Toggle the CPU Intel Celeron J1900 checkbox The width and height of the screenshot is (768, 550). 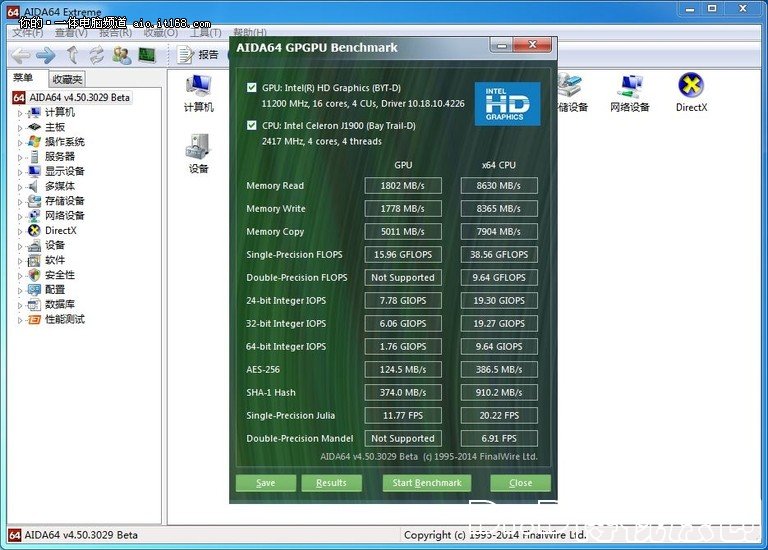click(x=251, y=125)
